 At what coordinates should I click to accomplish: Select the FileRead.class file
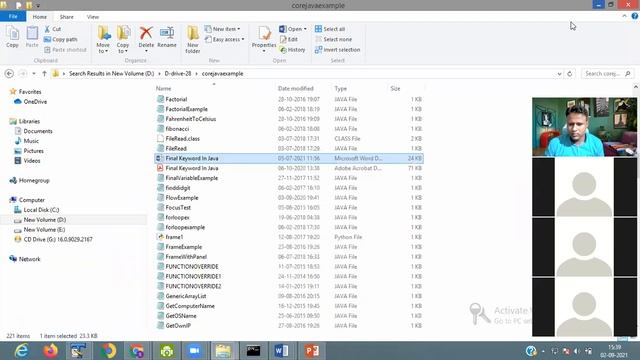tap(182, 139)
